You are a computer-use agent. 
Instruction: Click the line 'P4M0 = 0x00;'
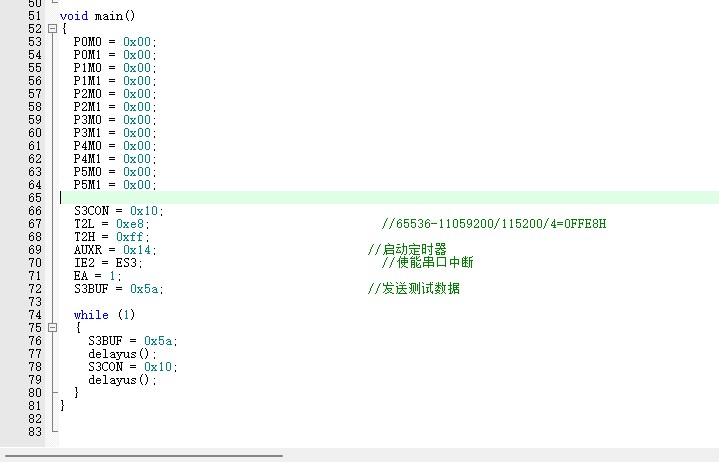115,146
